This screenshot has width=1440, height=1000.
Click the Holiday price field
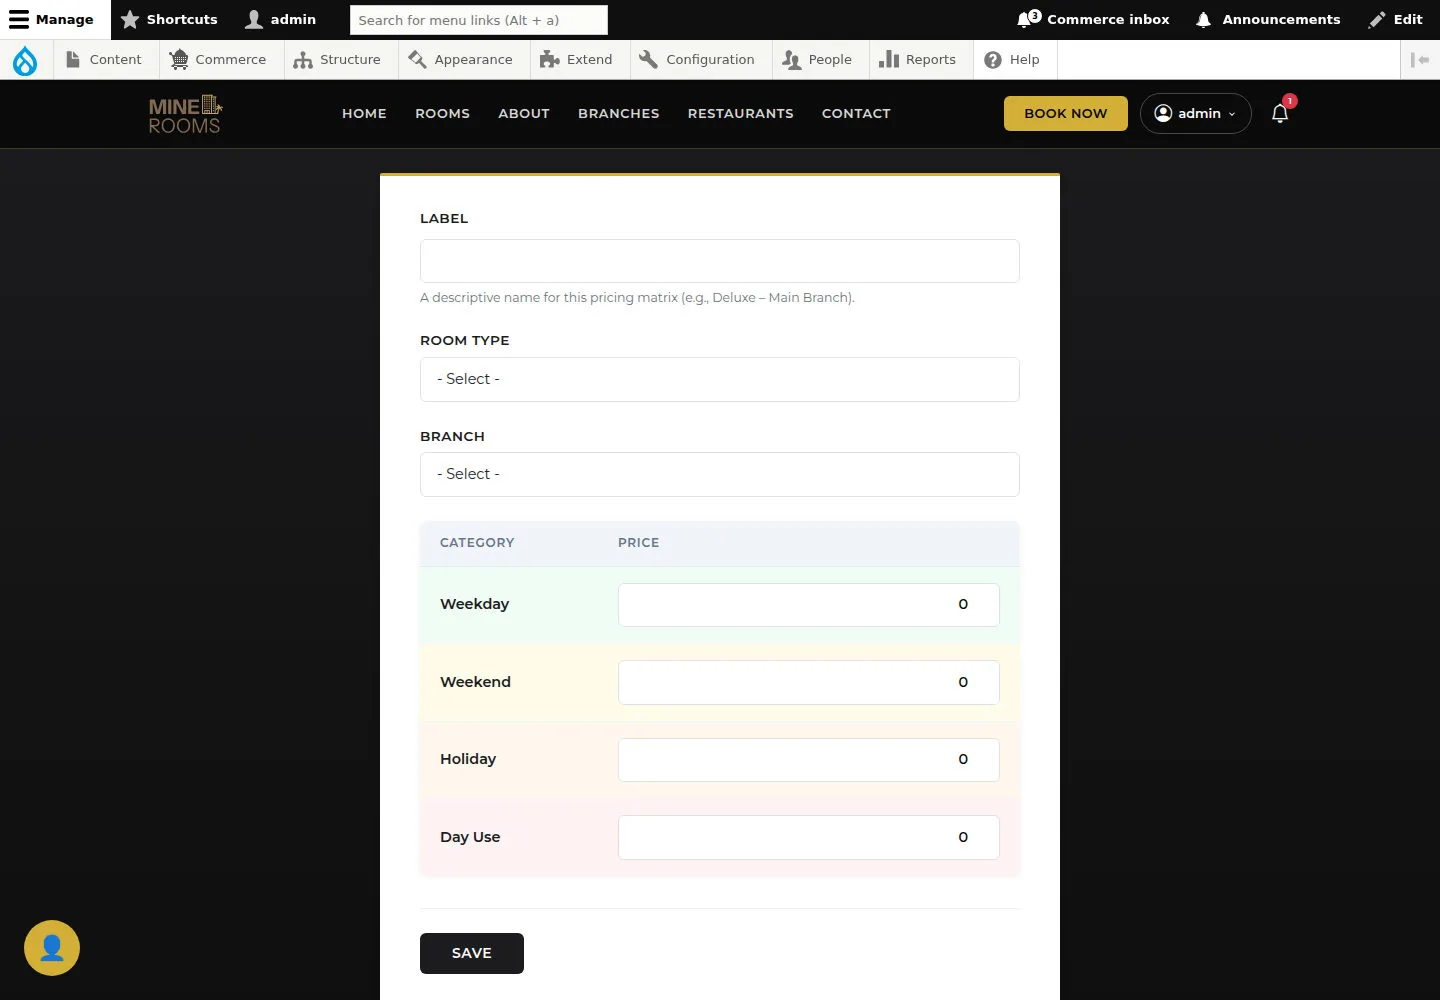pyautogui.click(x=809, y=760)
